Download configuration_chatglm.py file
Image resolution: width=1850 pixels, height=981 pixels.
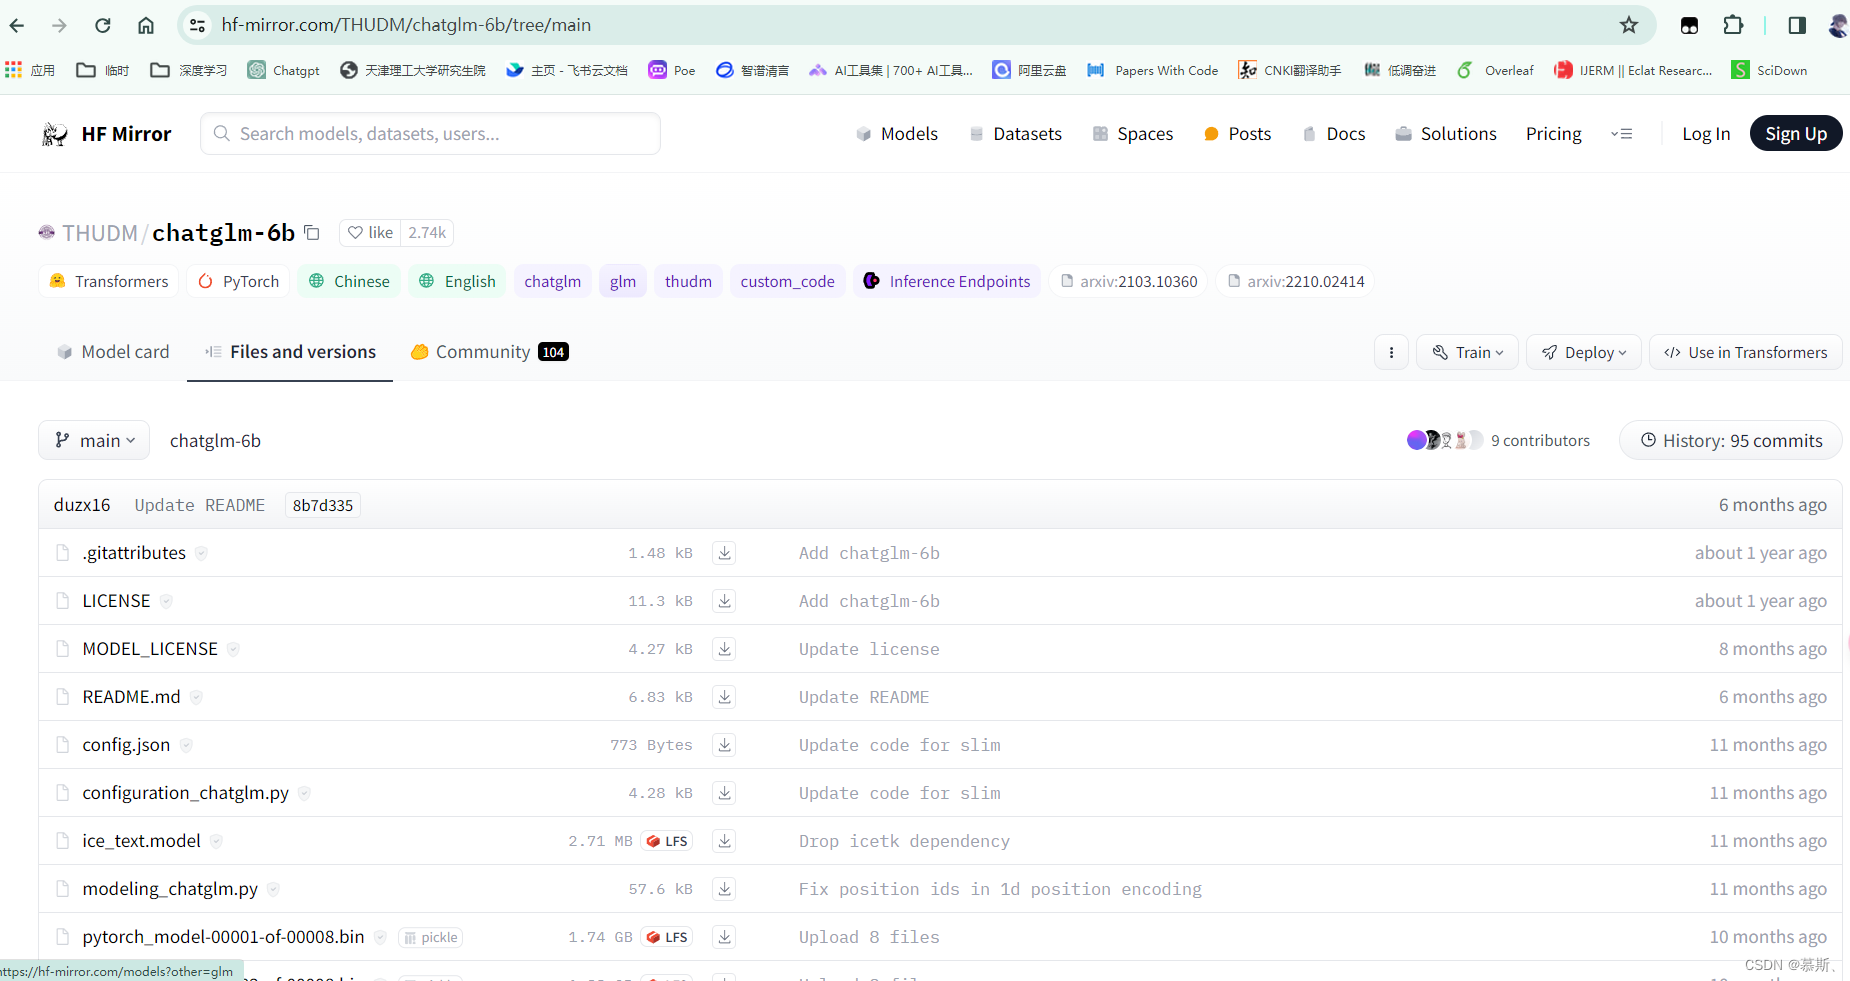coord(724,793)
